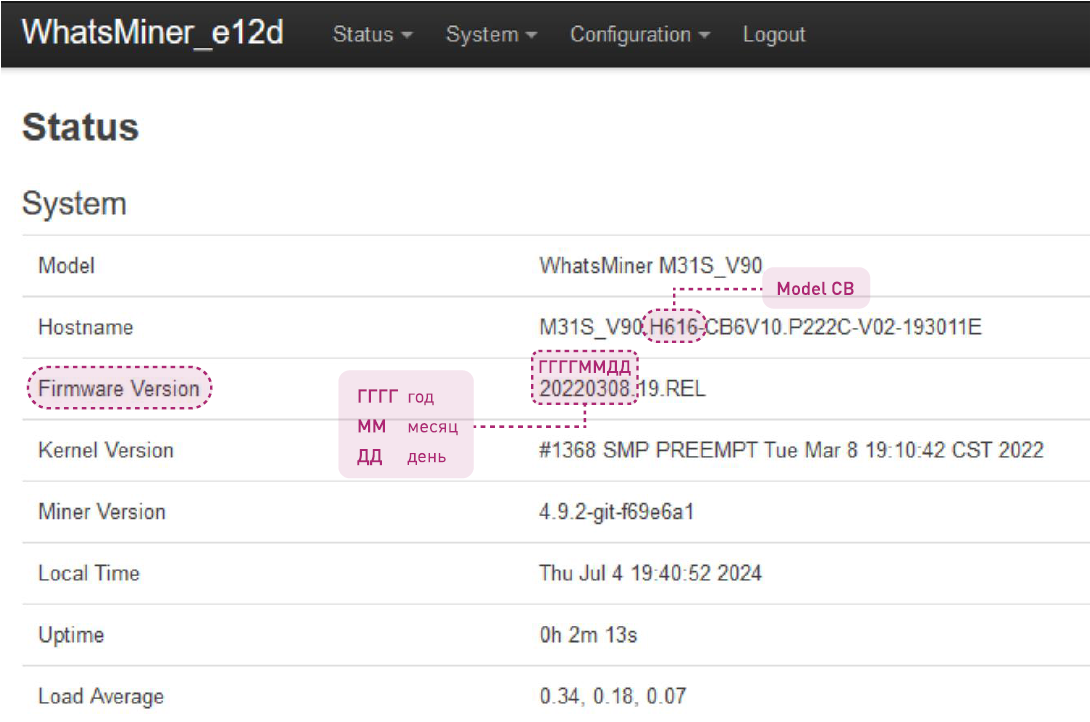The height and width of the screenshot is (722, 1090).
Task: Click the WhatsMiner_e12d brand link
Action: (x=153, y=33)
